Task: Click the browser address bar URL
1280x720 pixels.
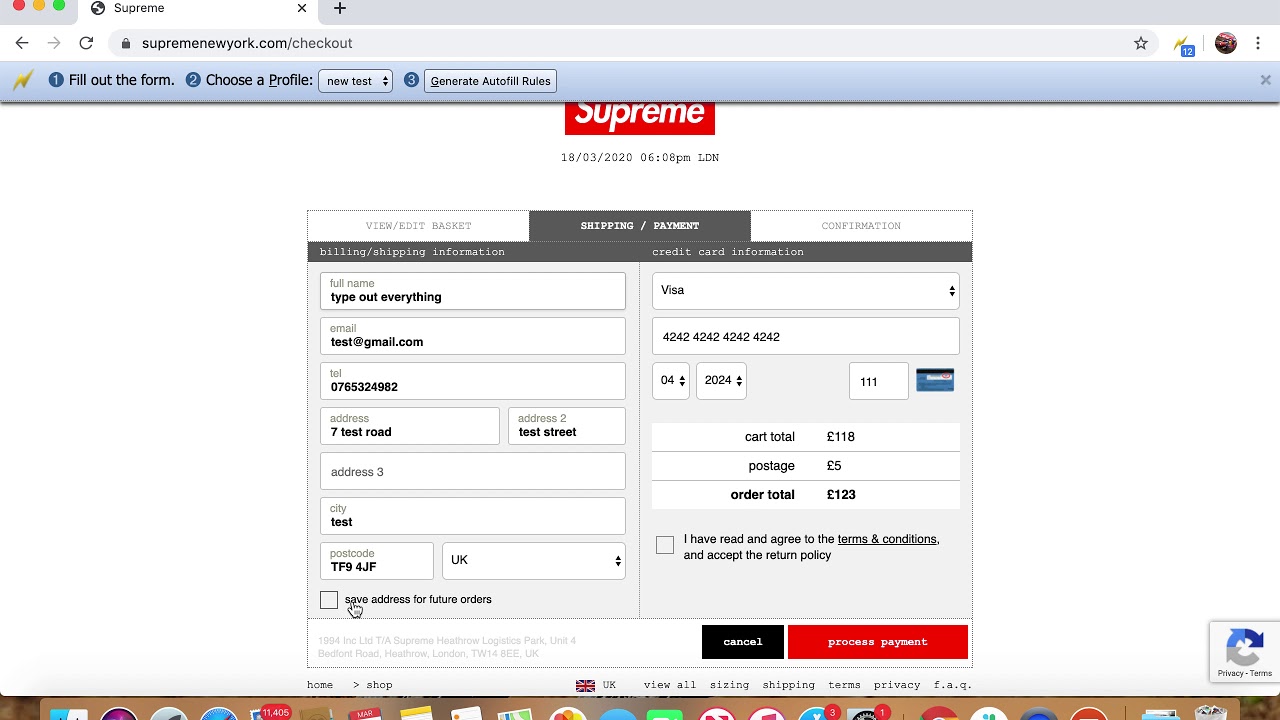Action: 247,43
